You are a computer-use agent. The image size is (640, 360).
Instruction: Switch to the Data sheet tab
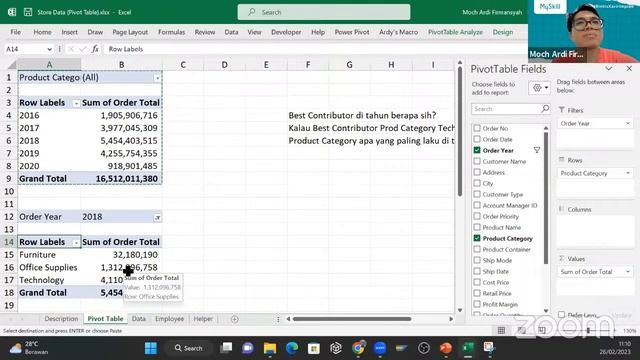pyautogui.click(x=139, y=319)
